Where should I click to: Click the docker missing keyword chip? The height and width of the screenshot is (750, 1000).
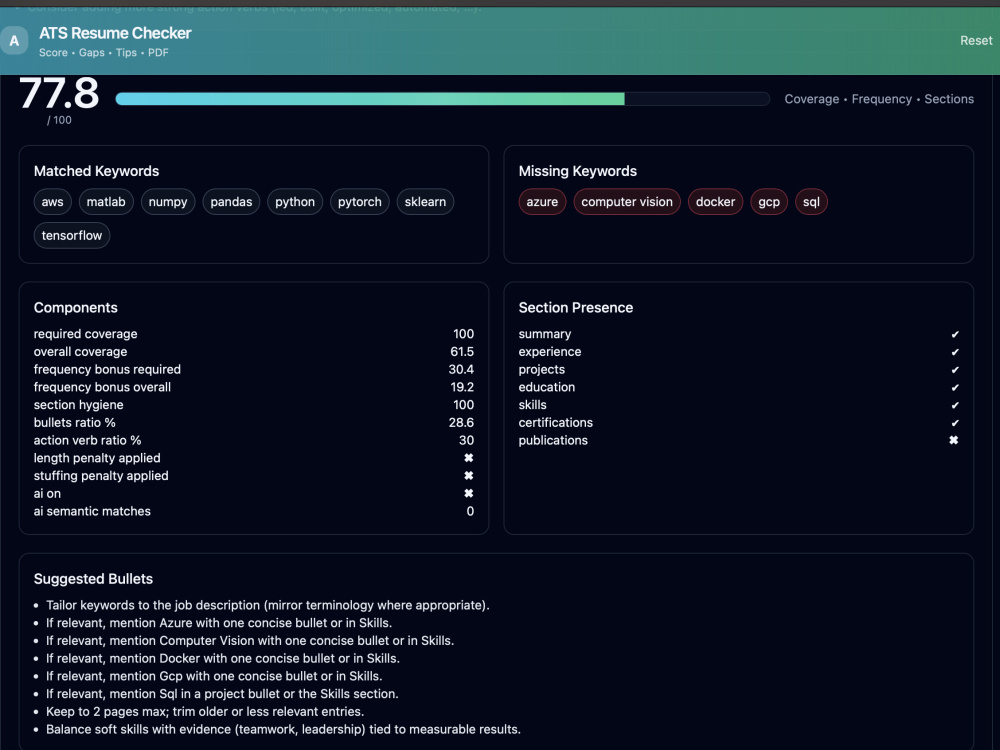tap(715, 202)
